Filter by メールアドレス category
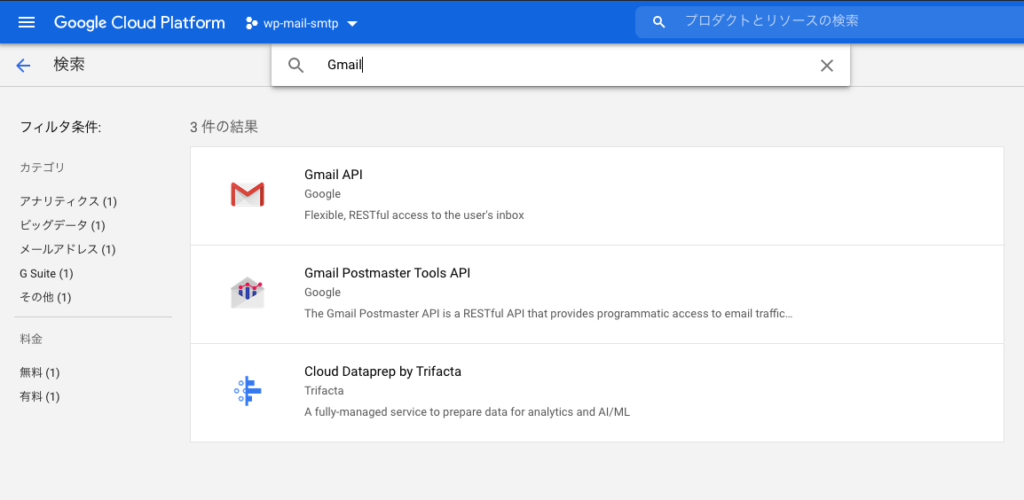The height and width of the screenshot is (500, 1024). click(68, 250)
